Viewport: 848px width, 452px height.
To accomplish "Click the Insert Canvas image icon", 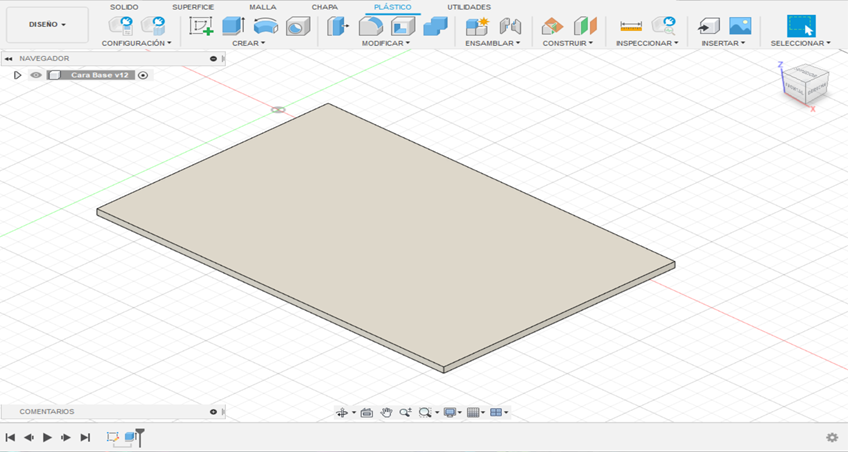I will pyautogui.click(x=740, y=25).
